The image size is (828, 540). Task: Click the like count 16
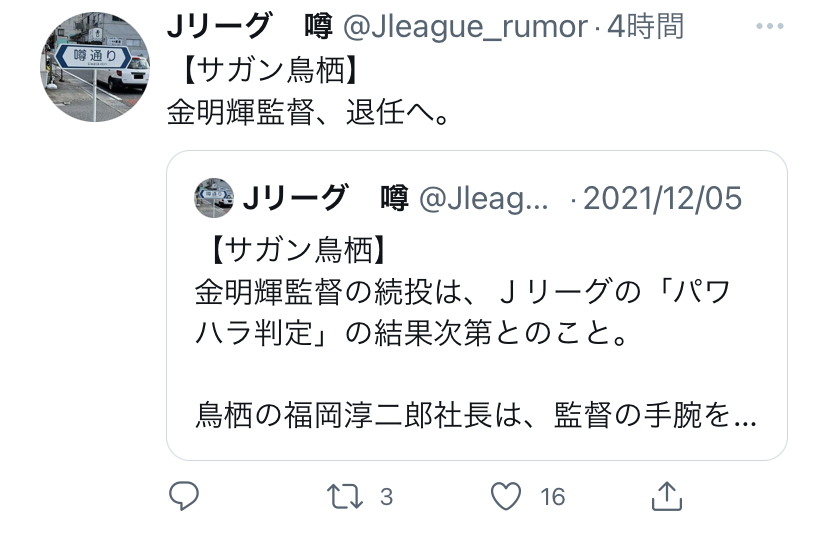[x=552, y=497]
